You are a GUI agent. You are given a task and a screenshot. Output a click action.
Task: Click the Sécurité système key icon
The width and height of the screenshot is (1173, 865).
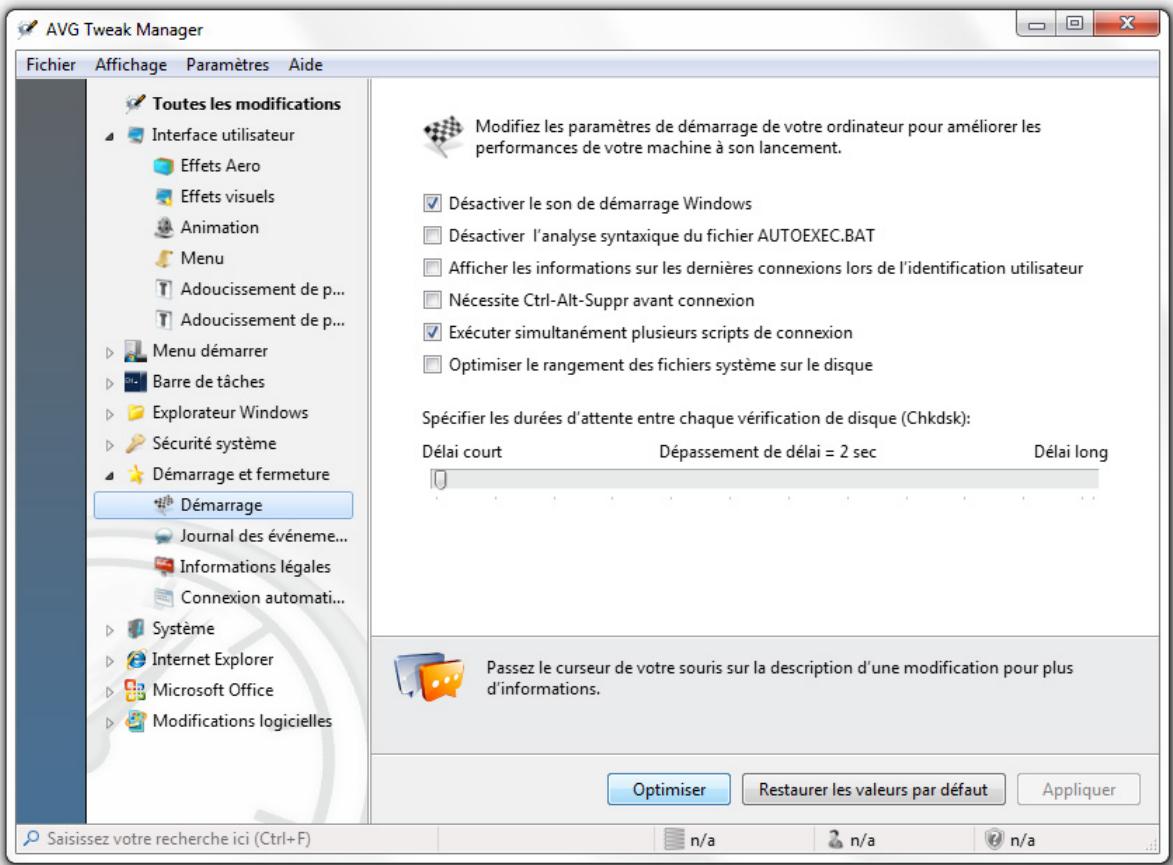point(135,443)
